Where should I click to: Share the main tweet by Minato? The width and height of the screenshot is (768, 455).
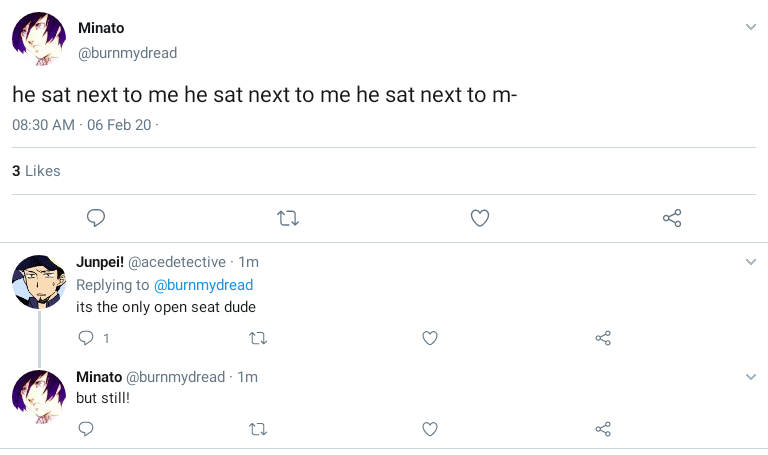[672, 218]
